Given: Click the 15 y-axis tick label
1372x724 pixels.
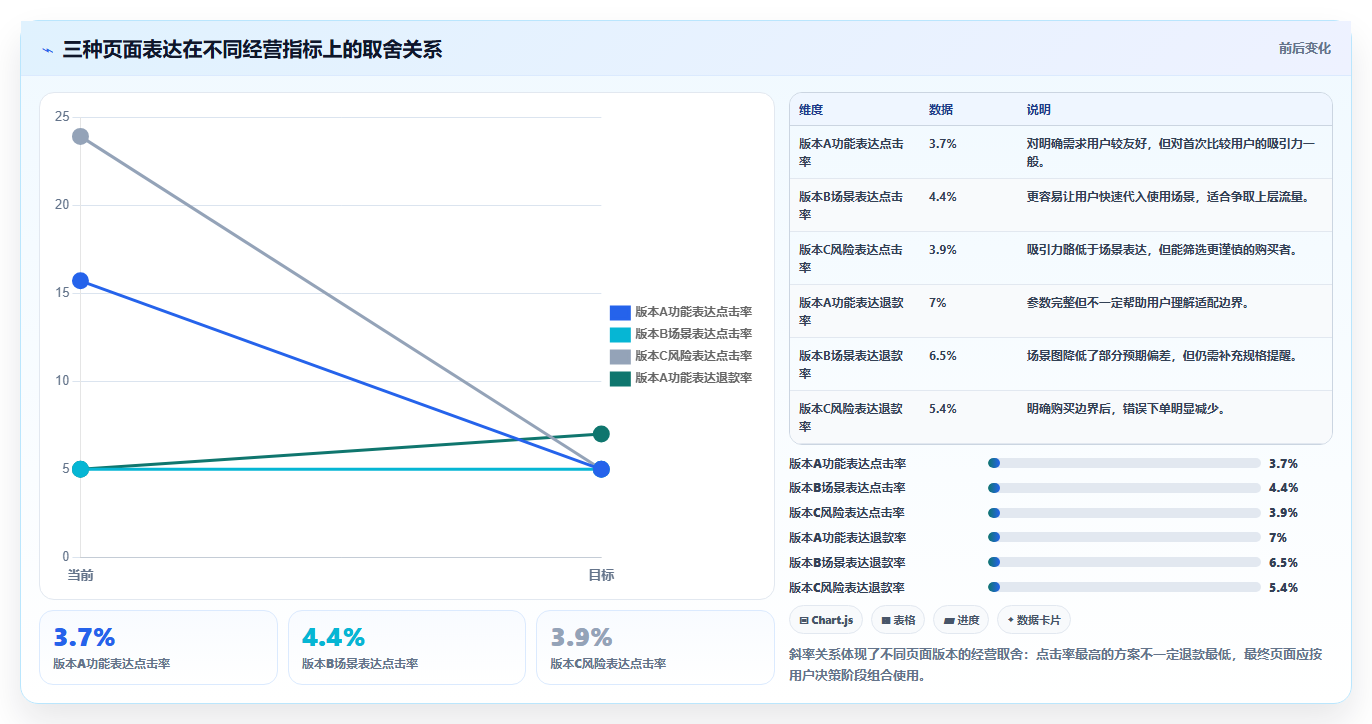Looking at the screenshot, I should [62, 293].
